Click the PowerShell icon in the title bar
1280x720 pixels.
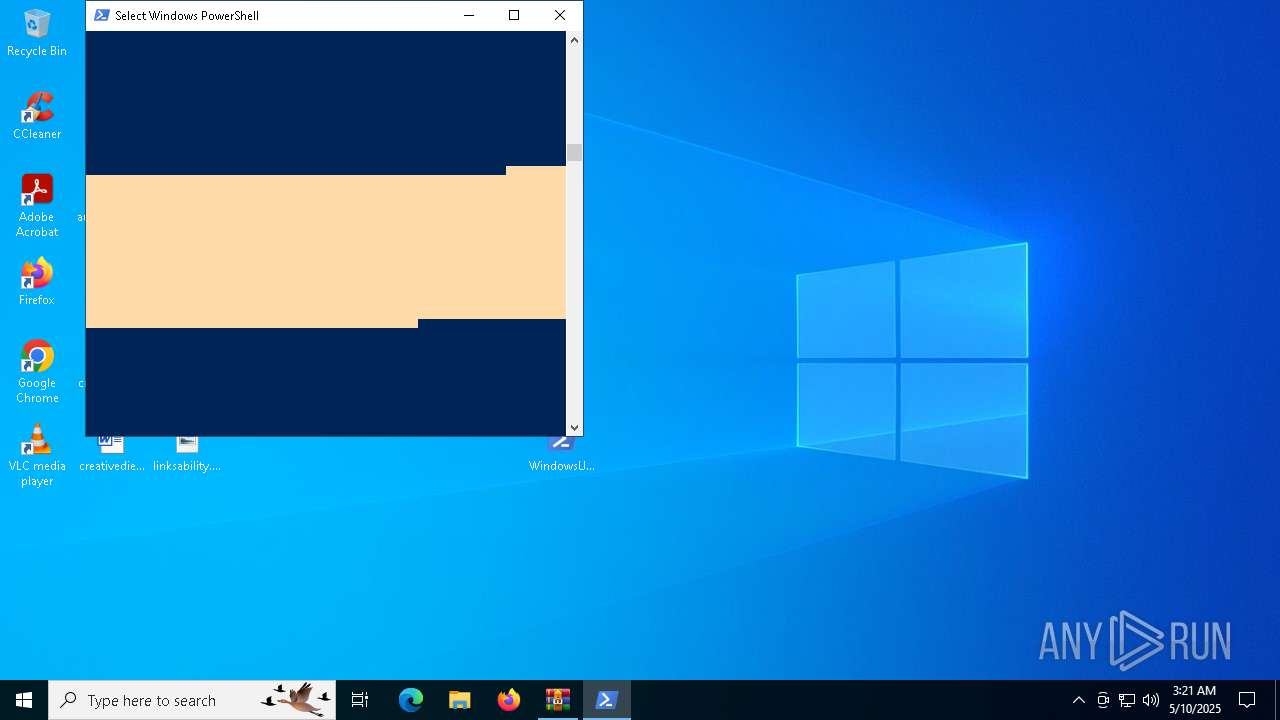click(x=101, y=15)
